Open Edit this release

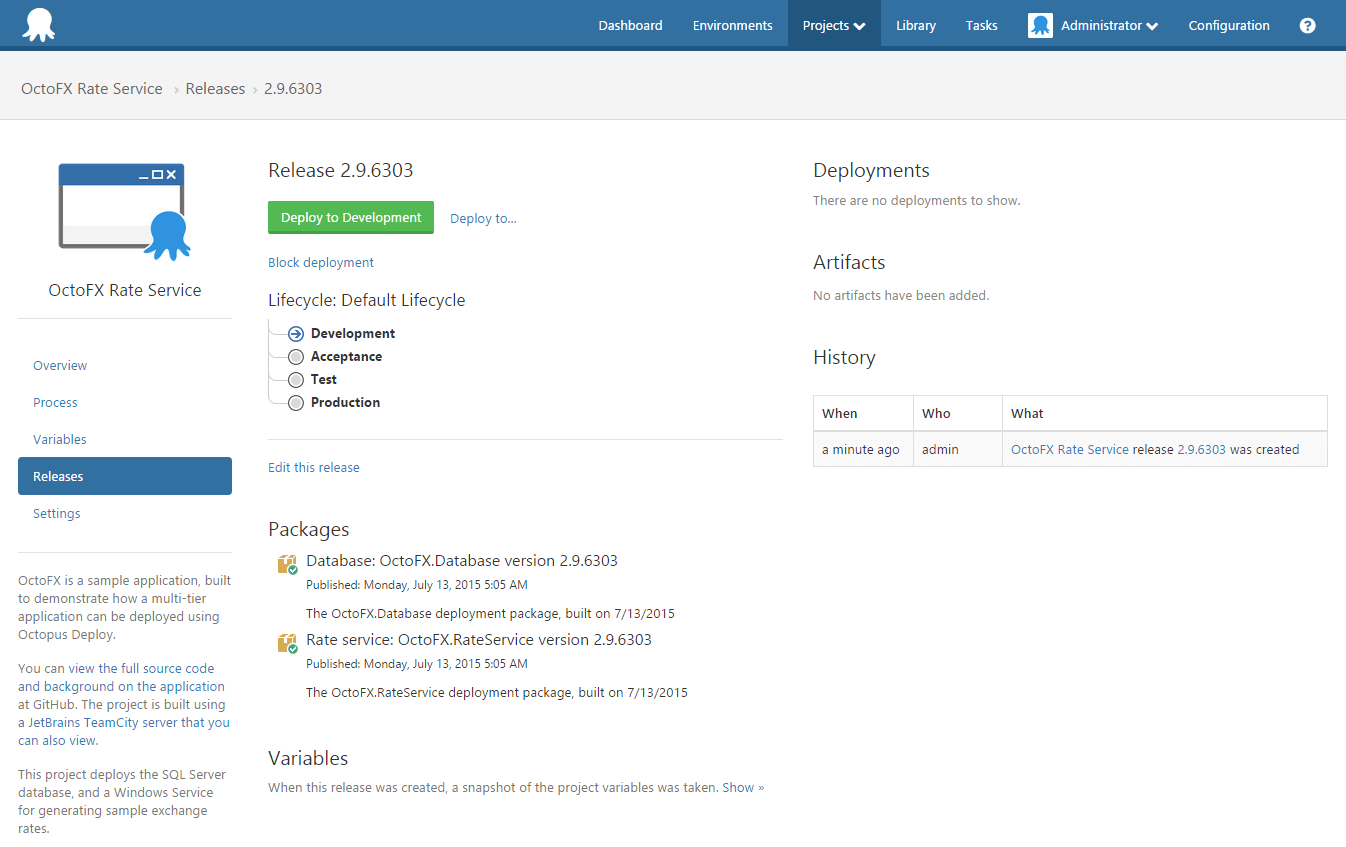[x=313, y=467]
